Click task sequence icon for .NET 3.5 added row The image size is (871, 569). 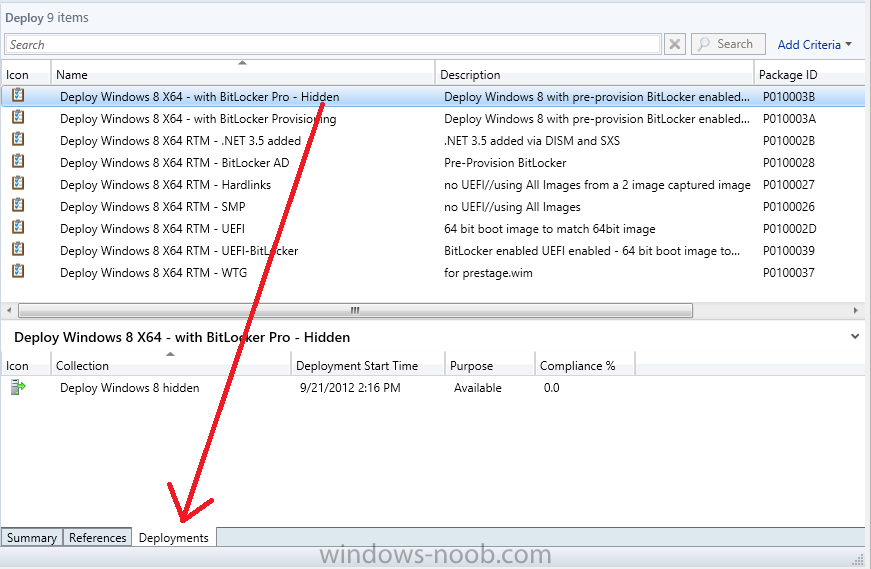click(18, 139)
